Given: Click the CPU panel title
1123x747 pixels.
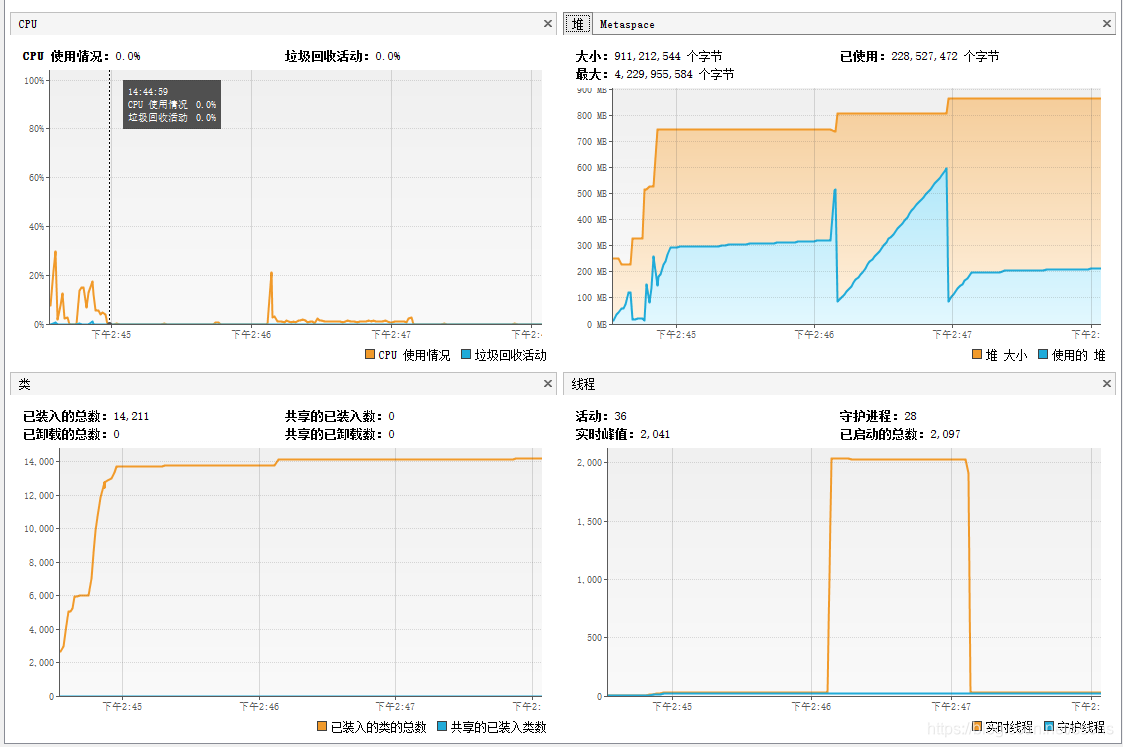Looking at the screenshot, I should [28, 24].
